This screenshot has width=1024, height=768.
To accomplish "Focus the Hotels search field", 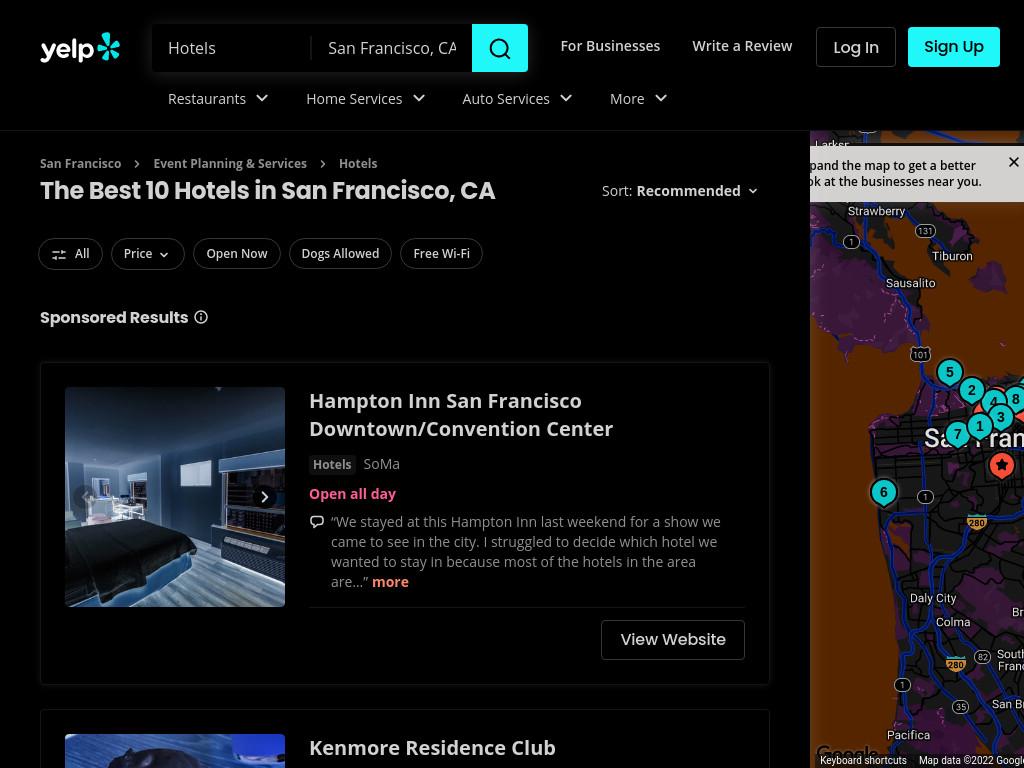I will [x=232, y=48].
